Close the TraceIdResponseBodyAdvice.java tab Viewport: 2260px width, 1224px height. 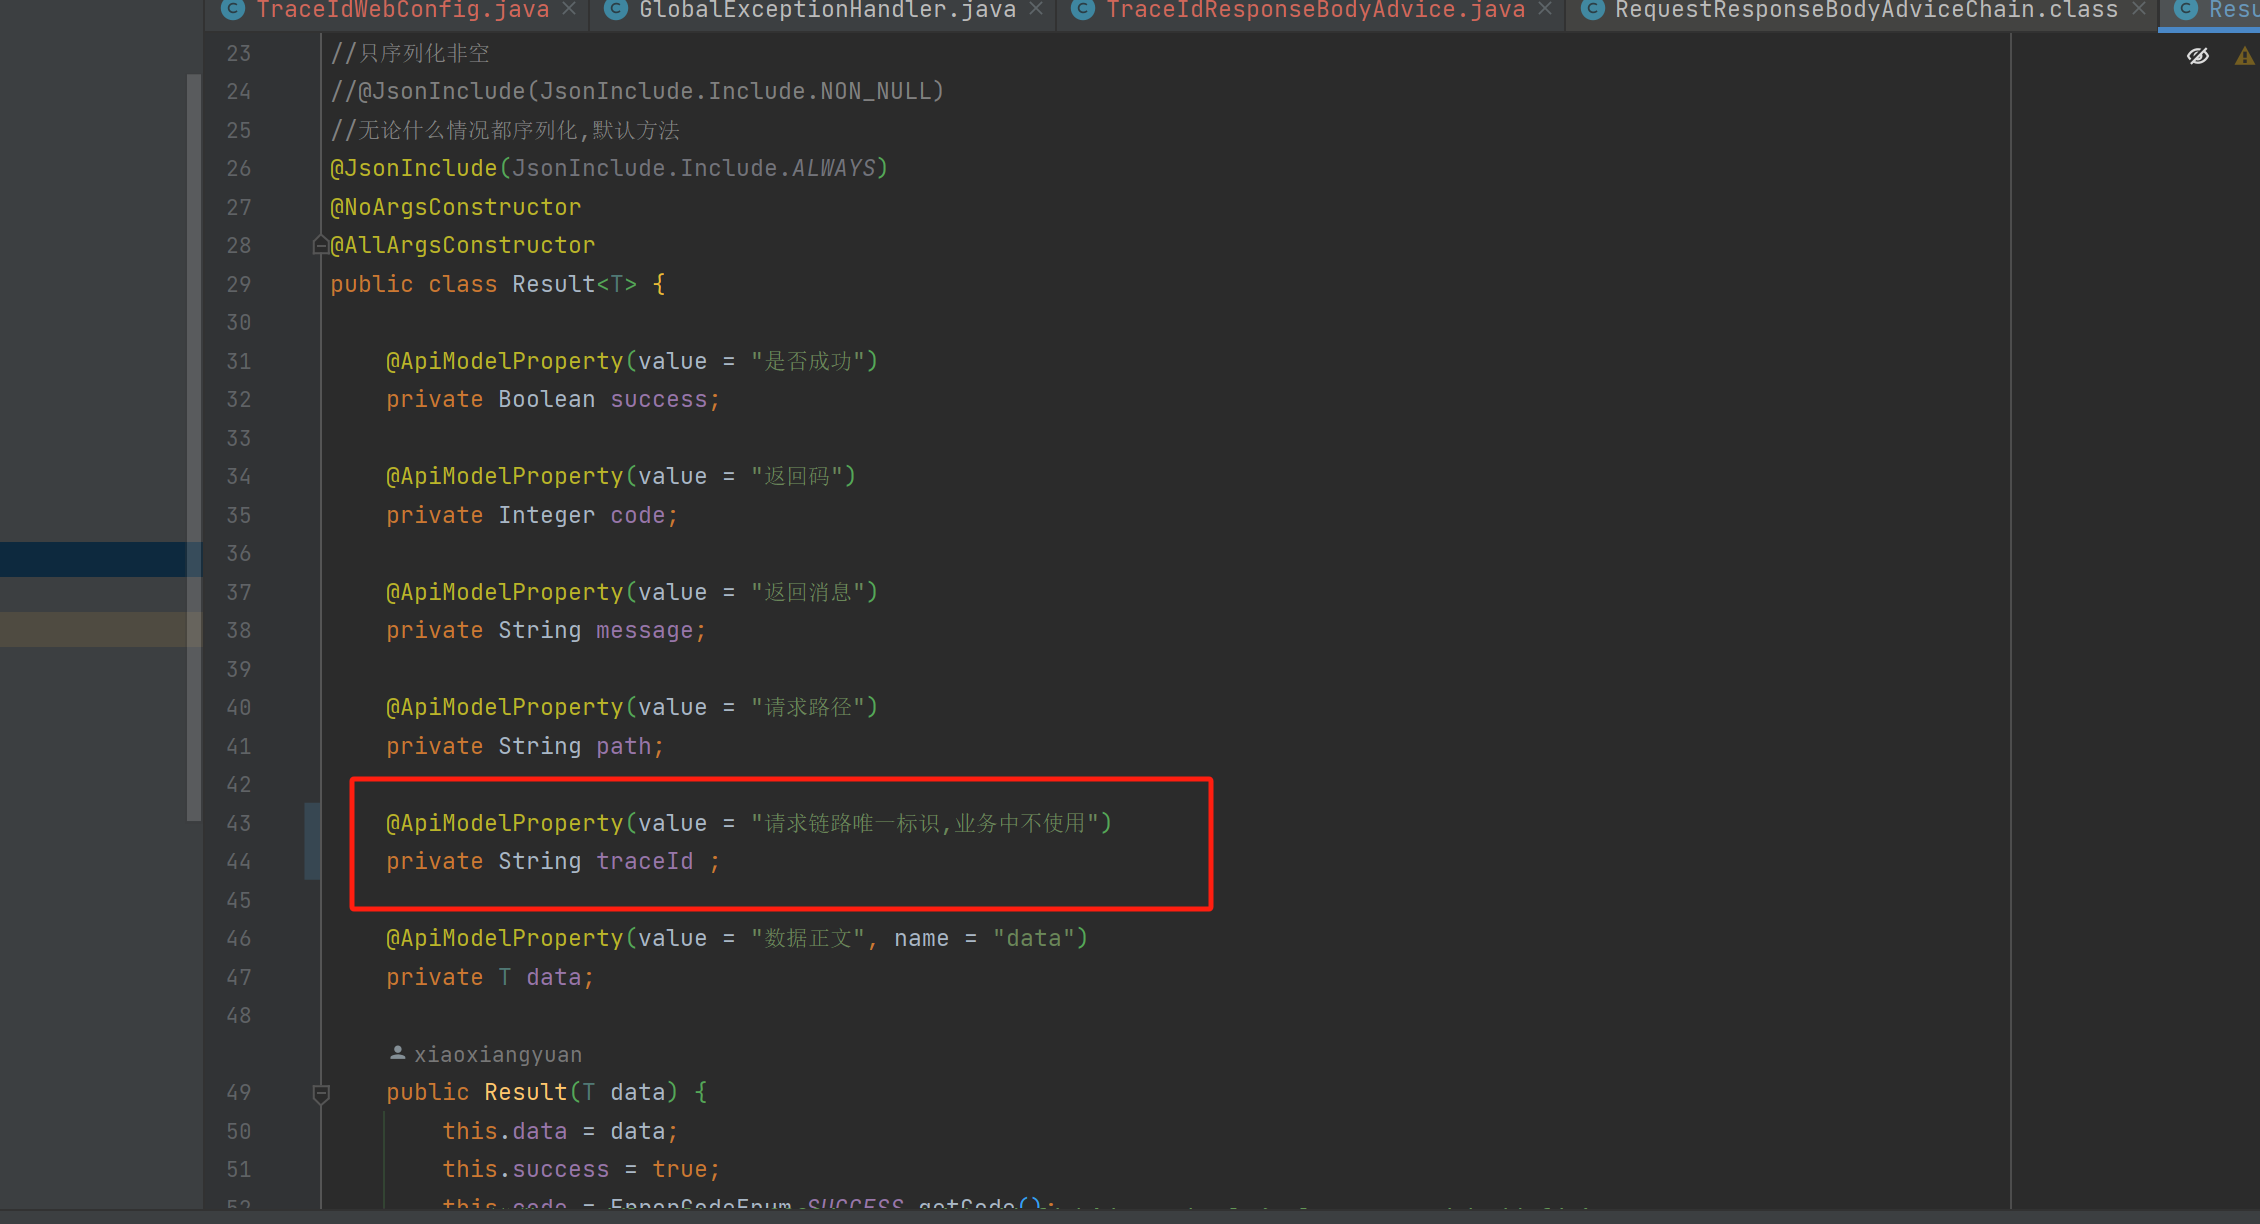[x=1545, y=9]
